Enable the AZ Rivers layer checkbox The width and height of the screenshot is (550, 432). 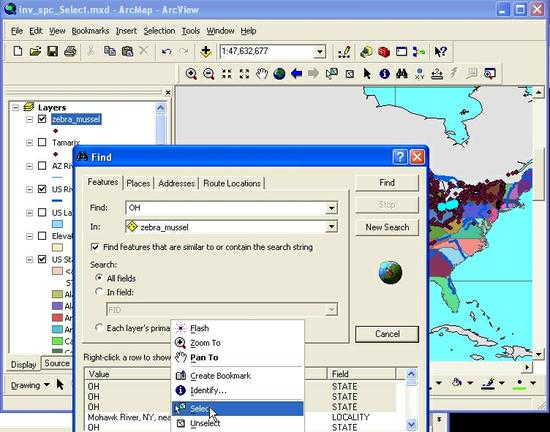pyautogui.click(x=42, y=166)
